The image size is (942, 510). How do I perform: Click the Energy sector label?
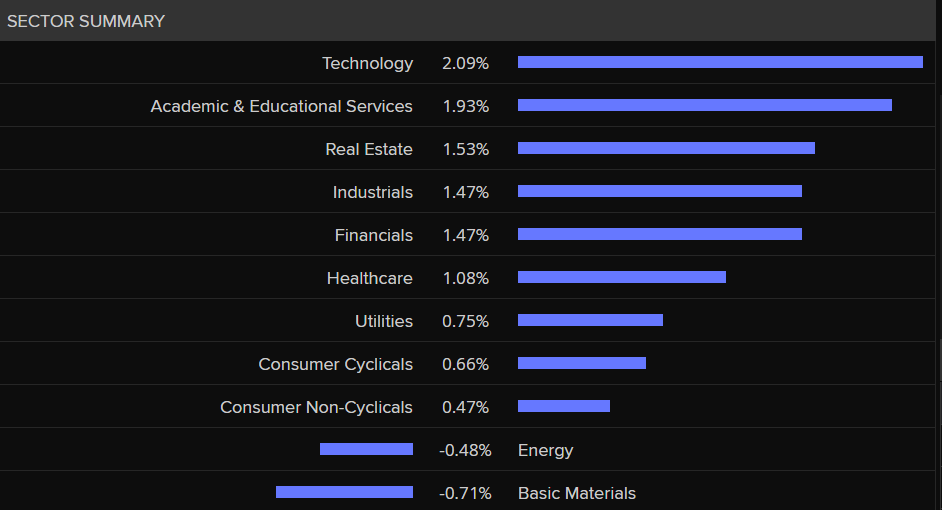click(545, 450)
